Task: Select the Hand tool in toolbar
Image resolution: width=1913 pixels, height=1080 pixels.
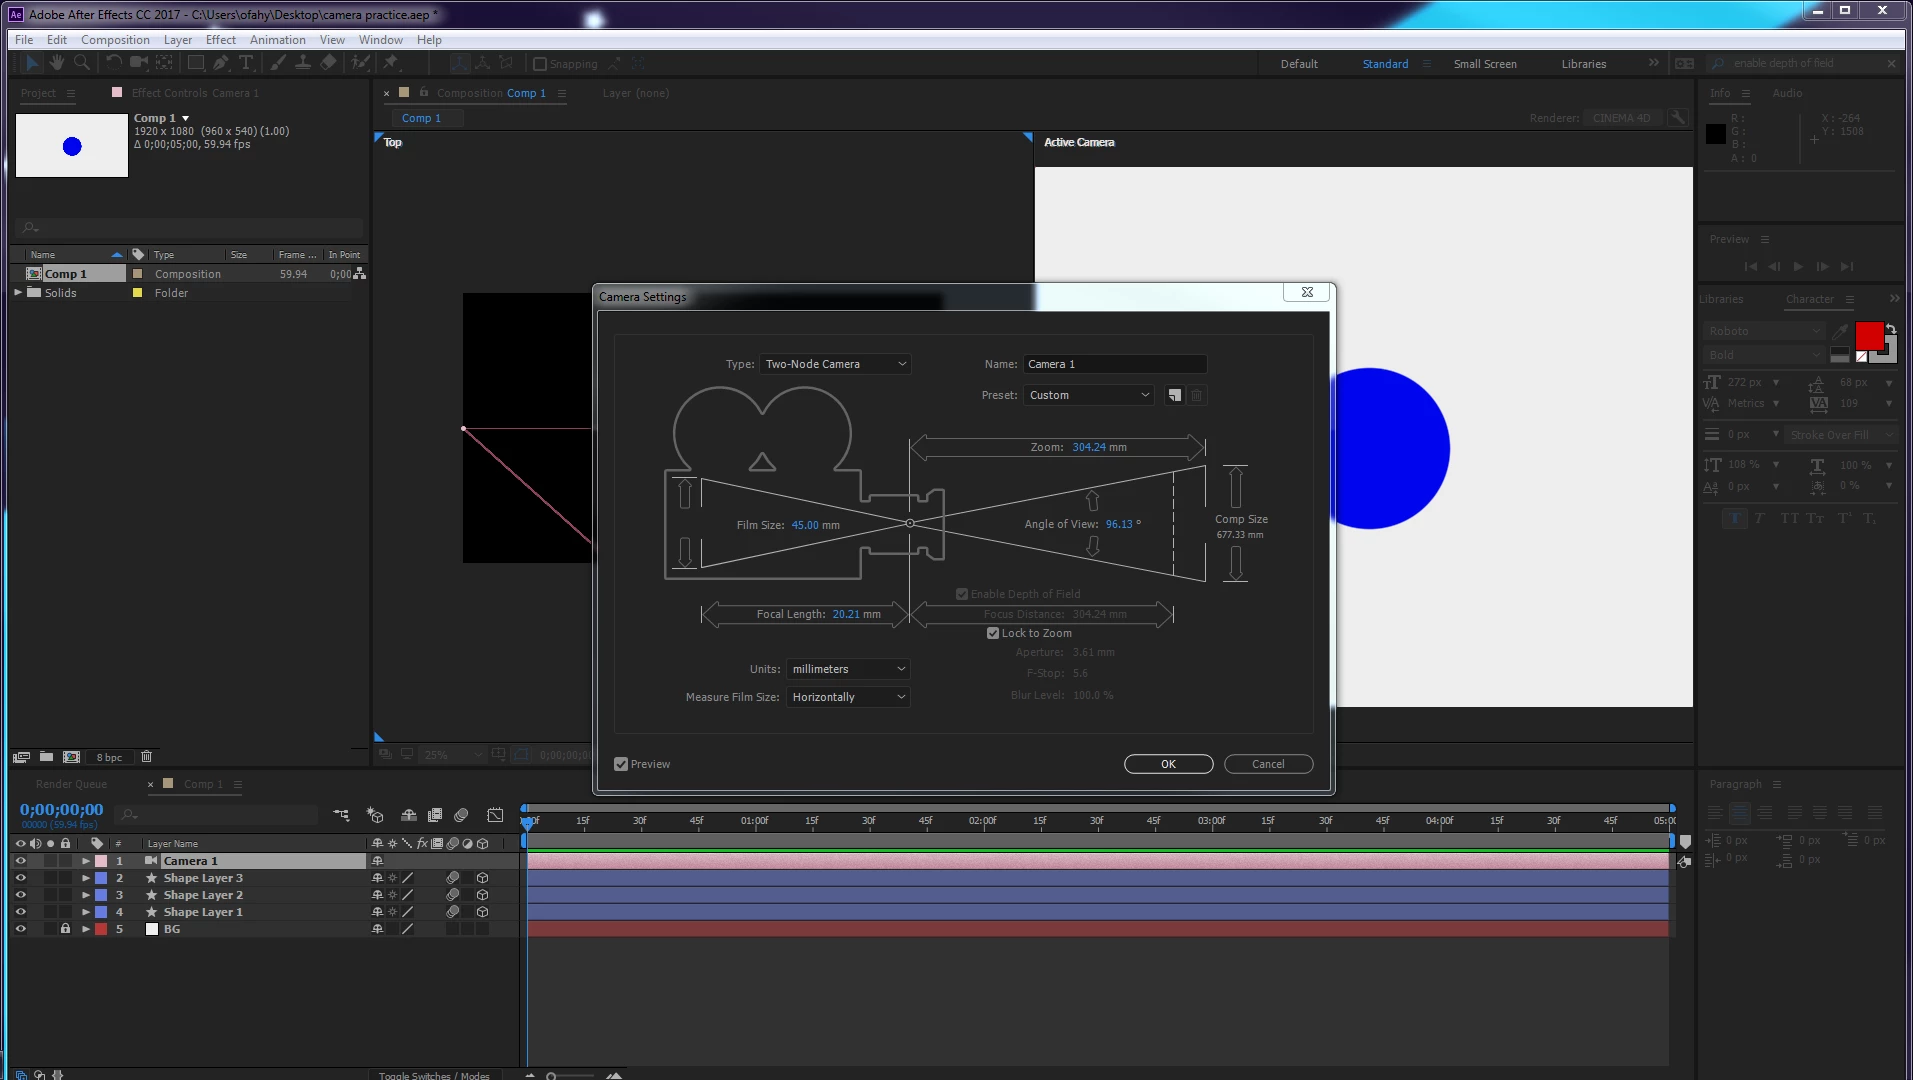Action: point(57,63)
